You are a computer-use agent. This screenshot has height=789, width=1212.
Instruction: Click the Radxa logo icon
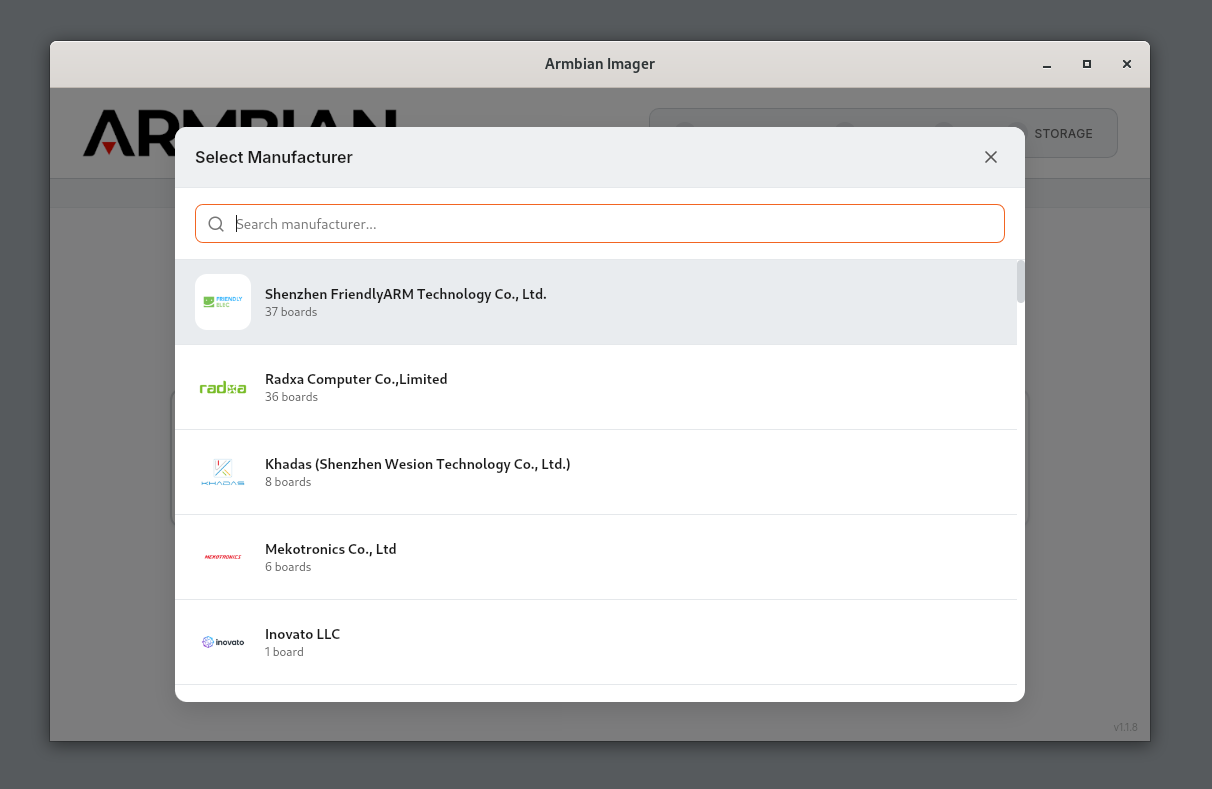(222, 386)
